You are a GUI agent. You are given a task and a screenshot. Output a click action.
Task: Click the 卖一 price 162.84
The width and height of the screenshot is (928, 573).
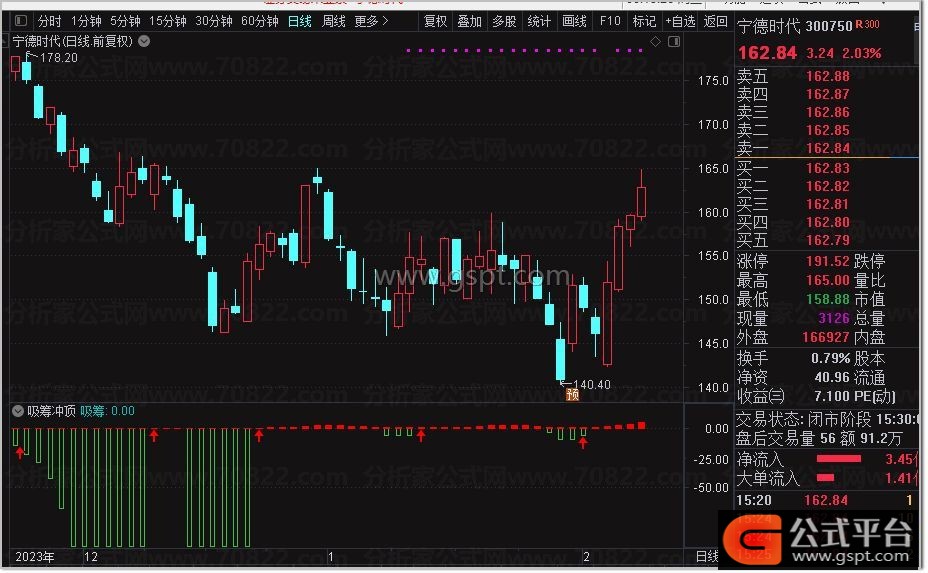coord(827,148)
